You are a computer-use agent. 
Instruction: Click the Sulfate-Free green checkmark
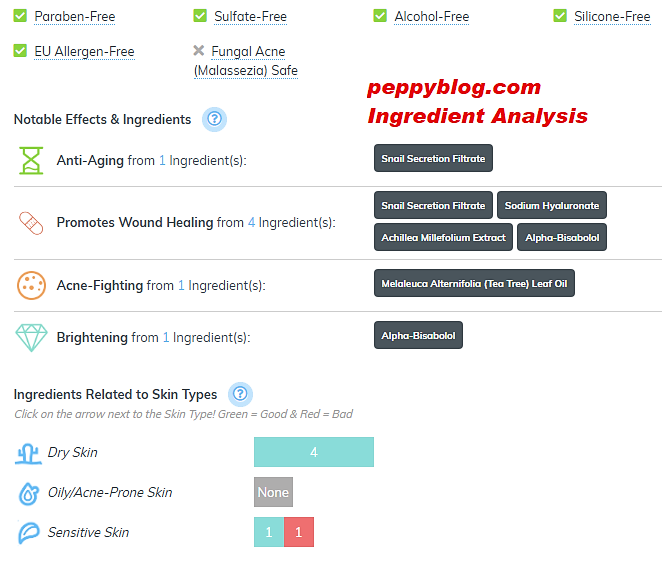click(200, 16)
